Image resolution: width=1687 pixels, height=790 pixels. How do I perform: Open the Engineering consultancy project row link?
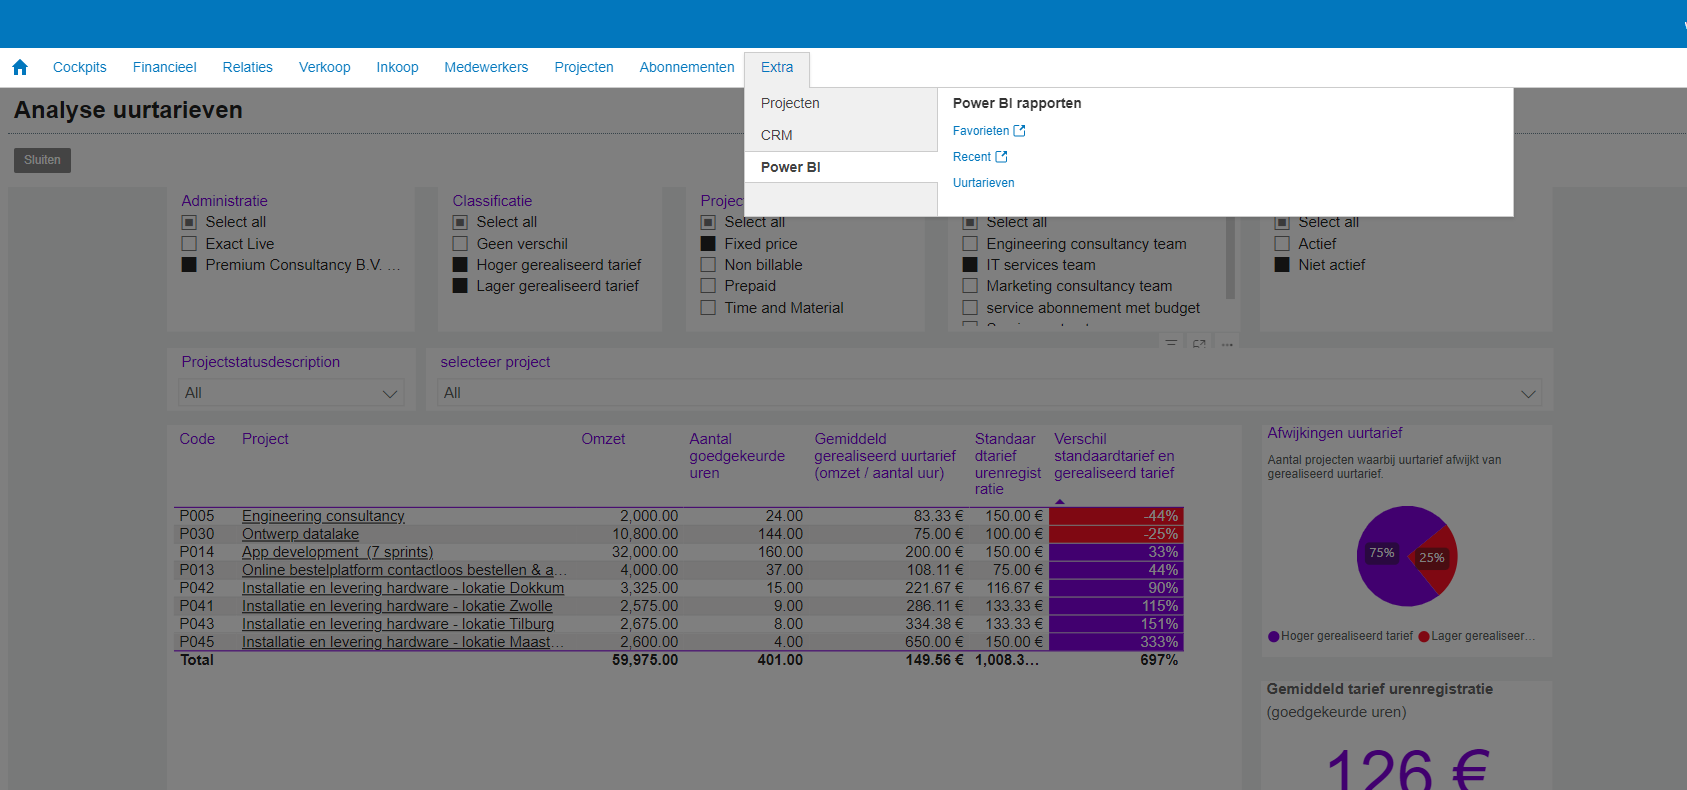pos(323,516)
